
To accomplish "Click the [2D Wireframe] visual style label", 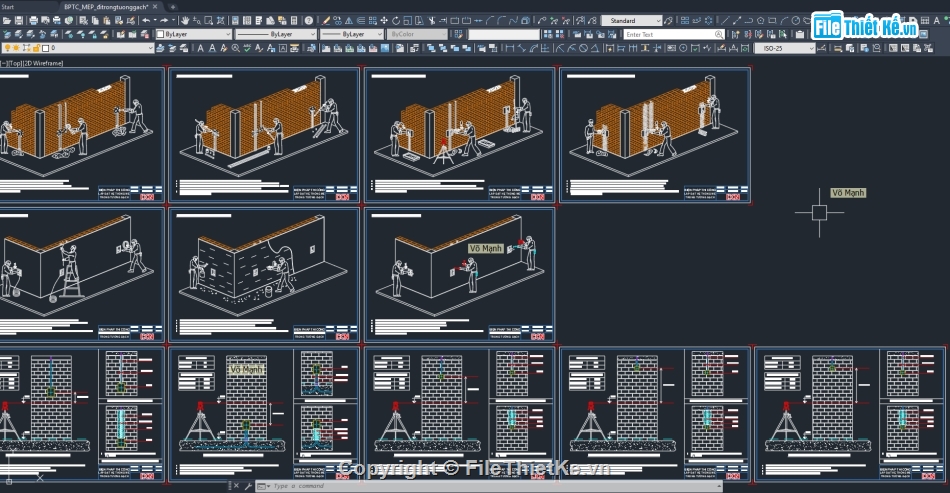I will pyautogui.click(x=42, y=63).
